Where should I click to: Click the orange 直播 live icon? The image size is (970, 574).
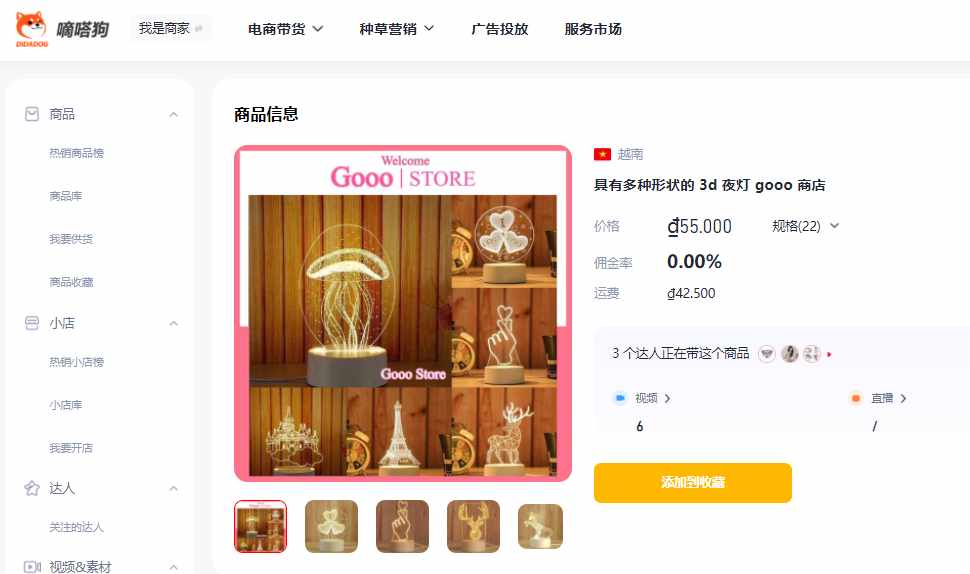[x=856, y=398]
